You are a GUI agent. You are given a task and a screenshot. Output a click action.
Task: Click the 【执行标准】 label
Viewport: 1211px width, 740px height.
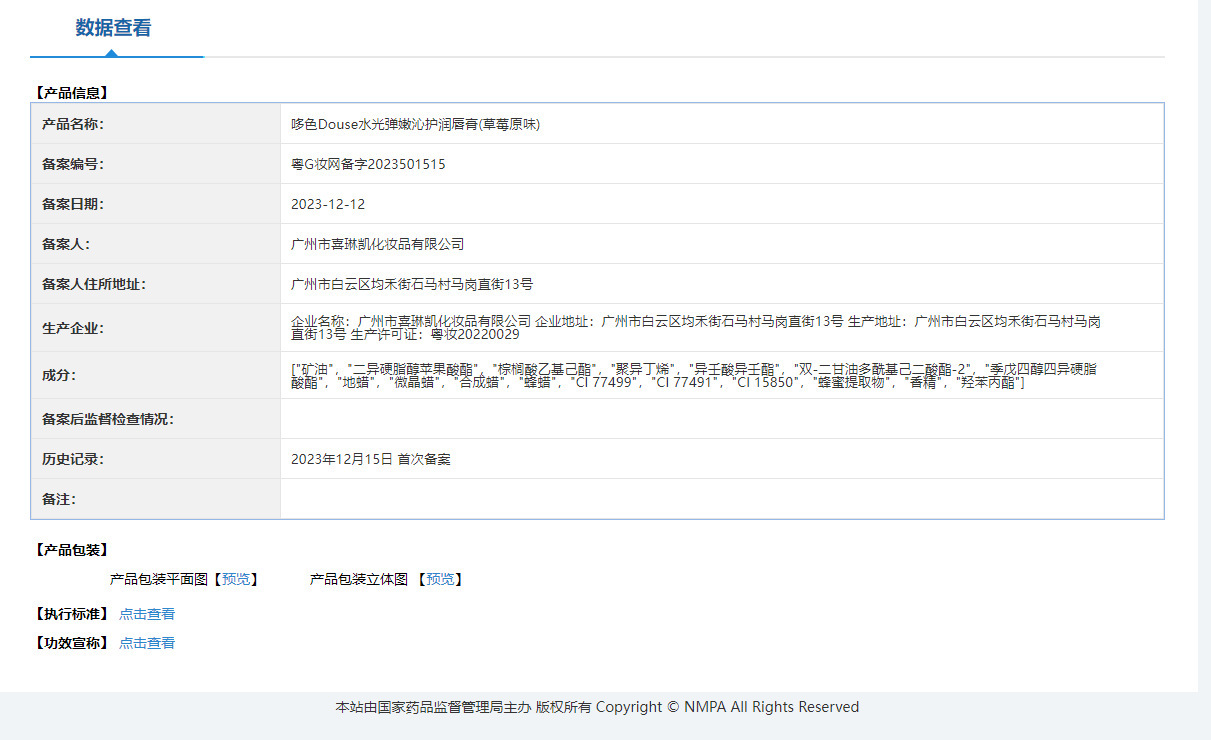(x=71, y=614)
